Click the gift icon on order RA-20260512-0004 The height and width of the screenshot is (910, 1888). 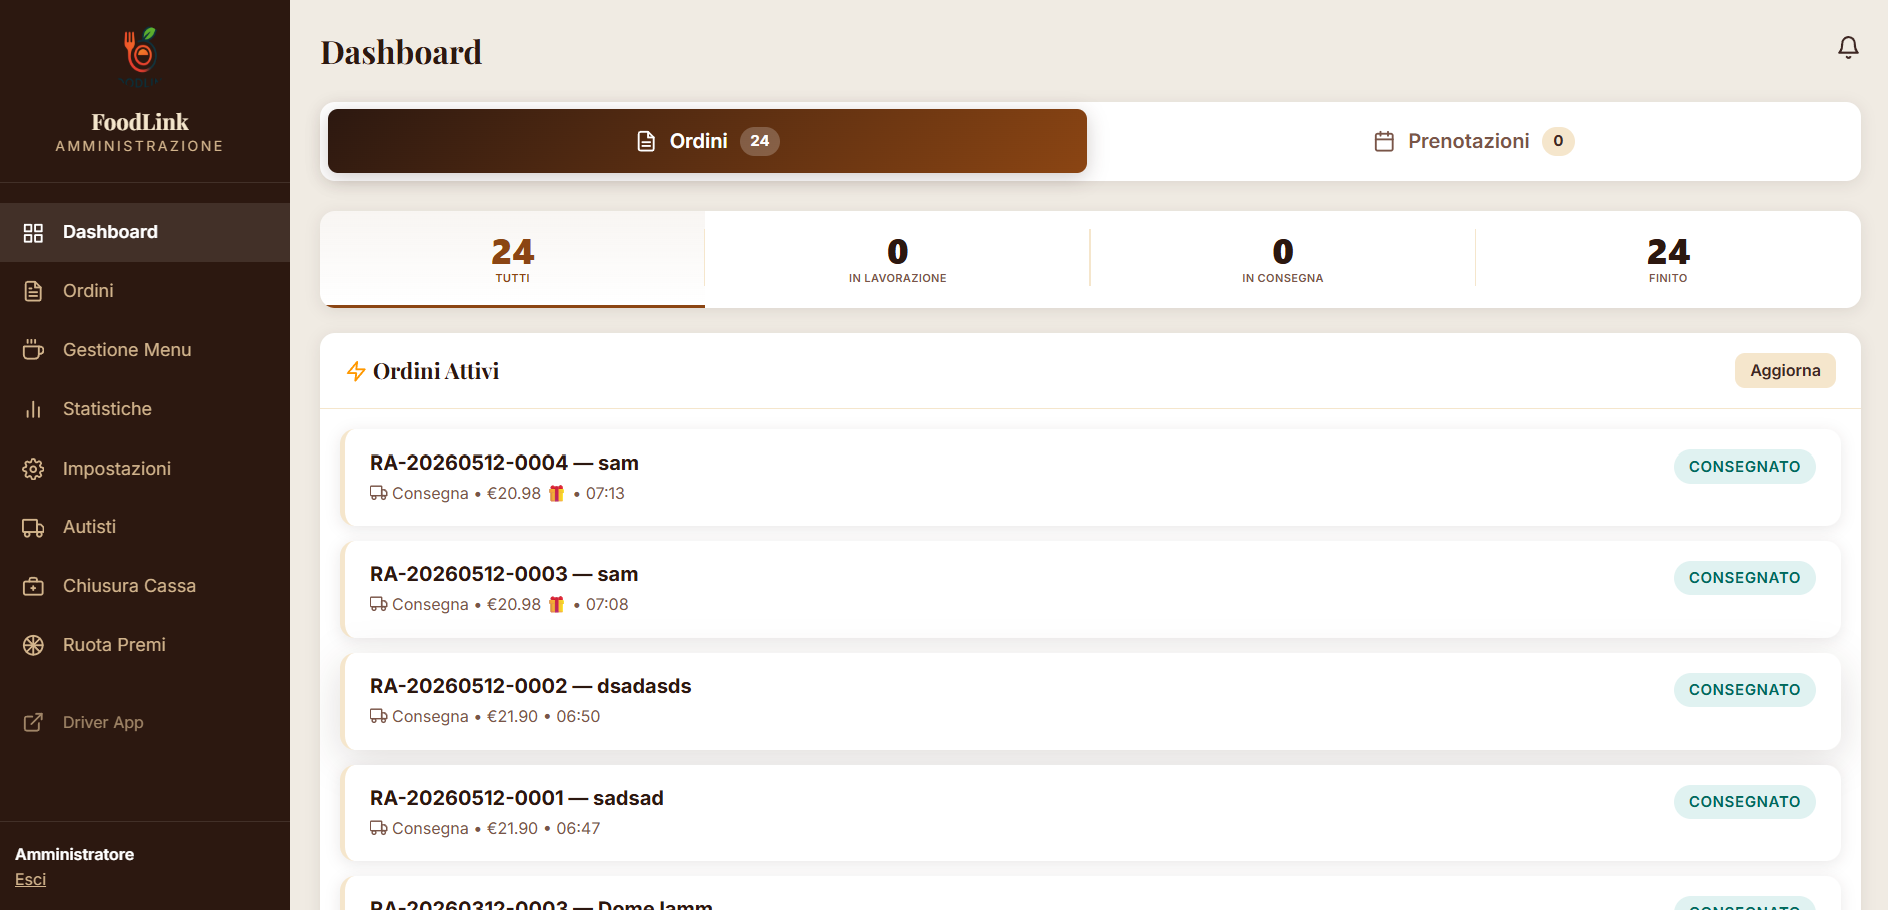coord(557,493)
